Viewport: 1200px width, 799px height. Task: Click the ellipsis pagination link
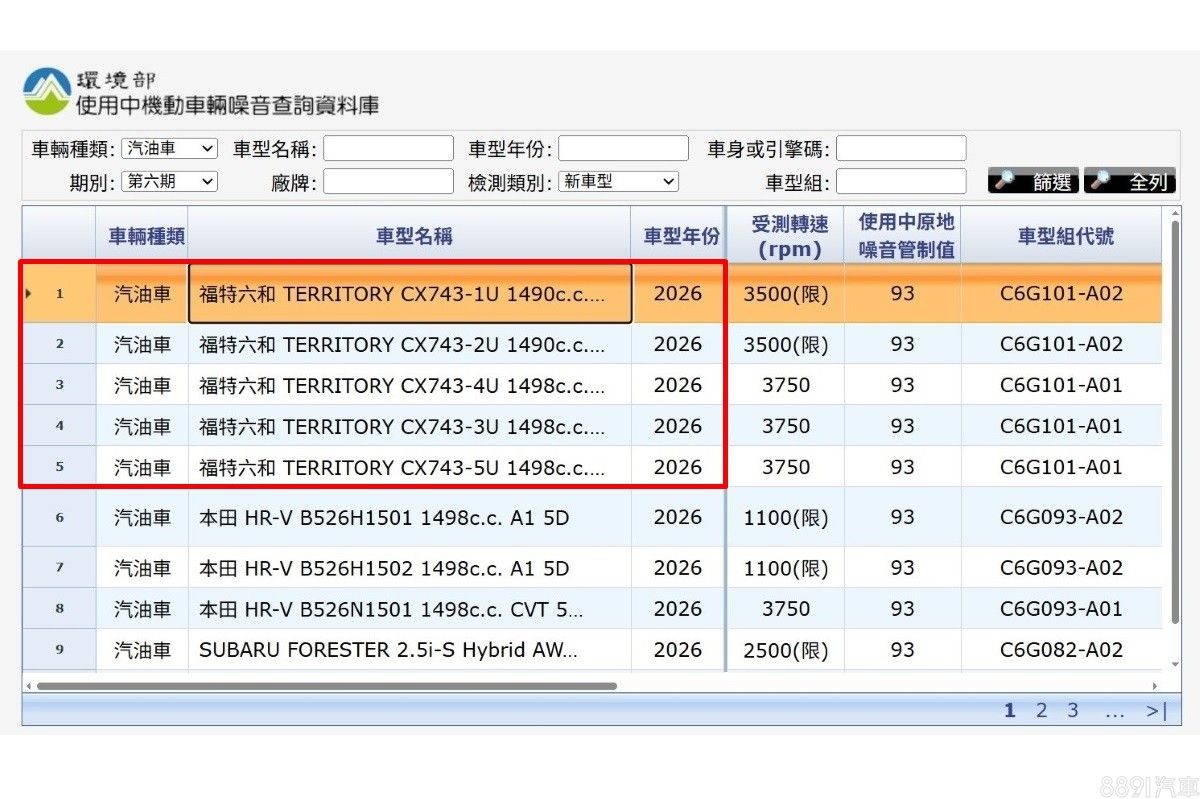(x=1114, y=711)
